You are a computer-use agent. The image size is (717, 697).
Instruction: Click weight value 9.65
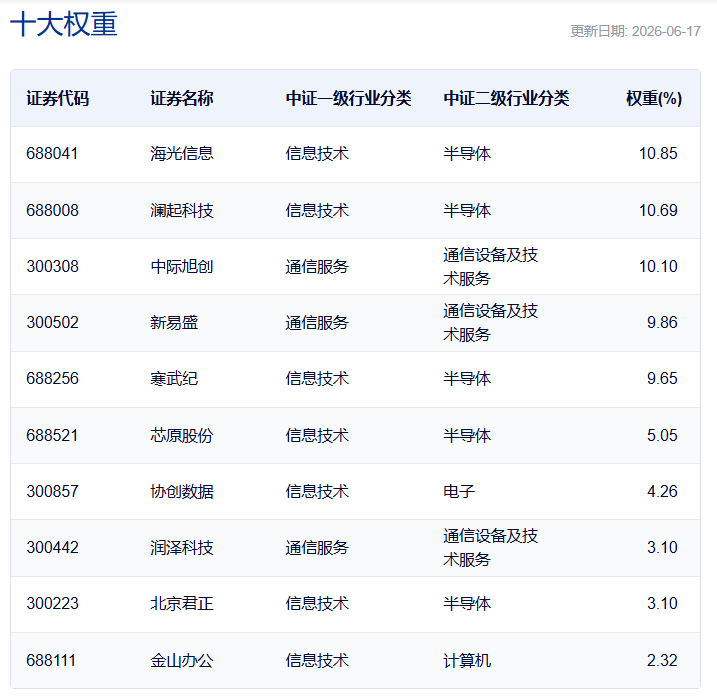(662, 379)
